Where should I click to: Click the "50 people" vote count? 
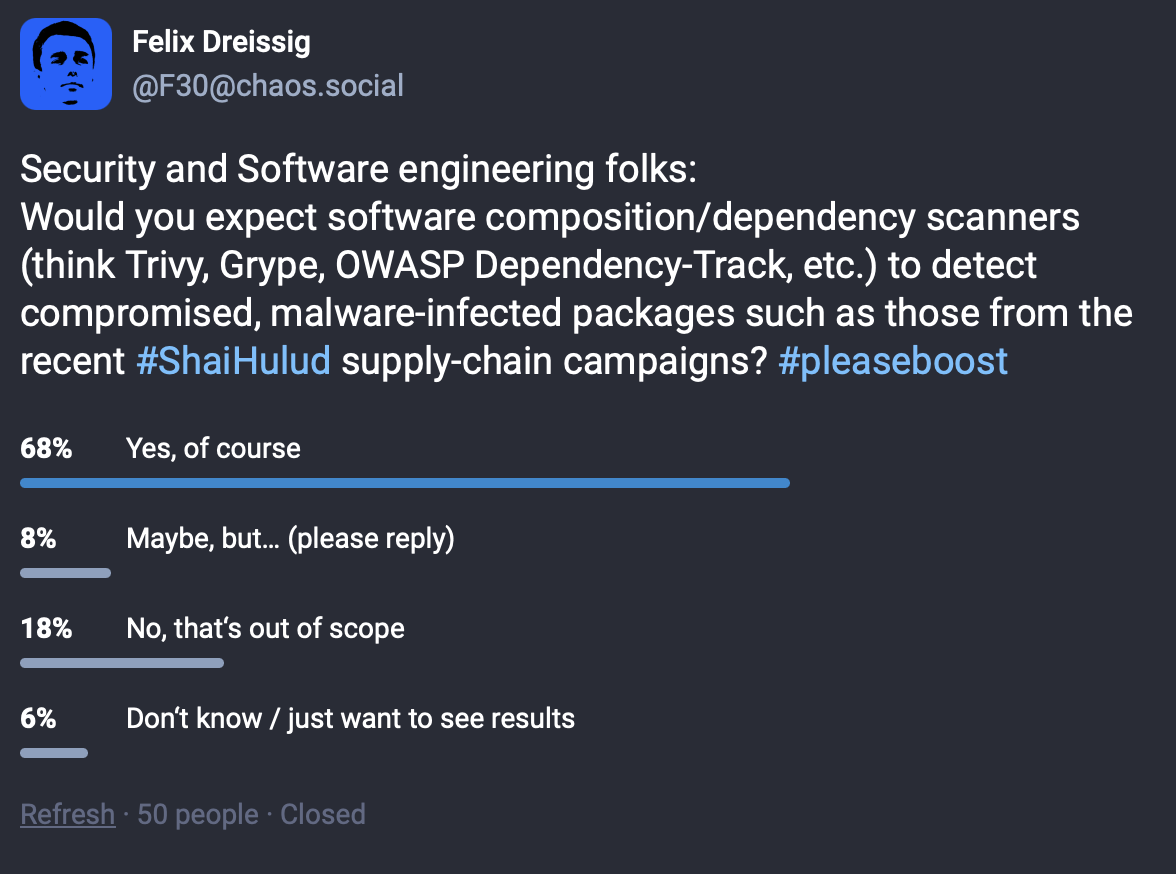coord(197,814)
